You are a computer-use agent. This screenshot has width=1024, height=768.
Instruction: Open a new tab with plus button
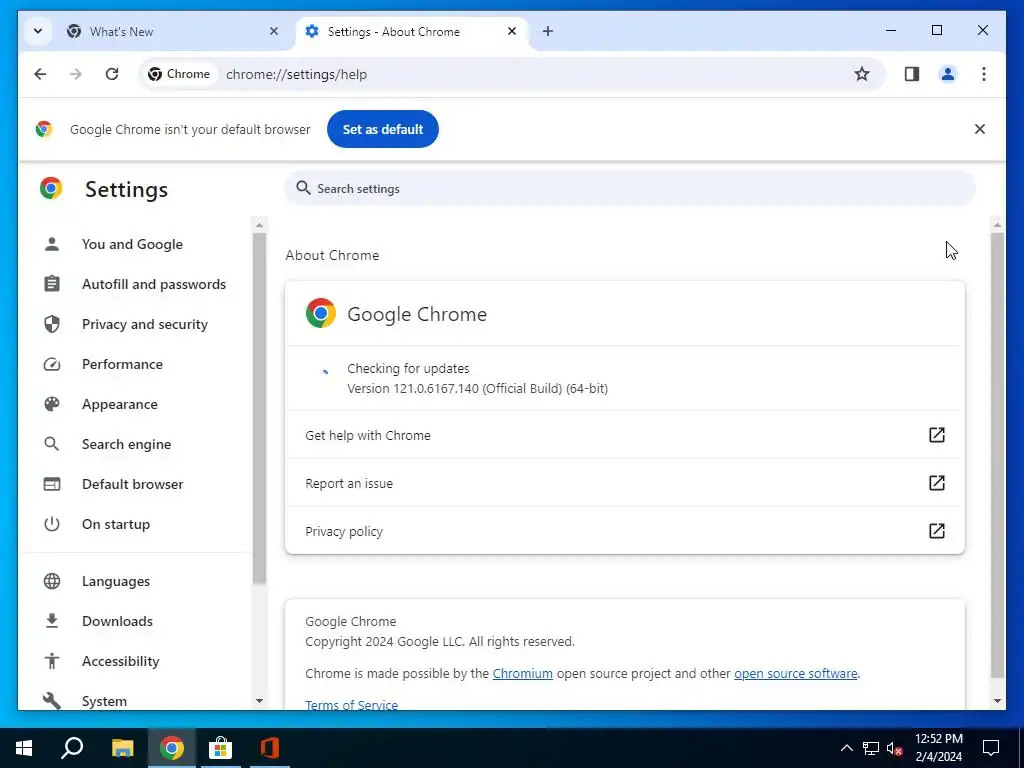tap(547, 31)
